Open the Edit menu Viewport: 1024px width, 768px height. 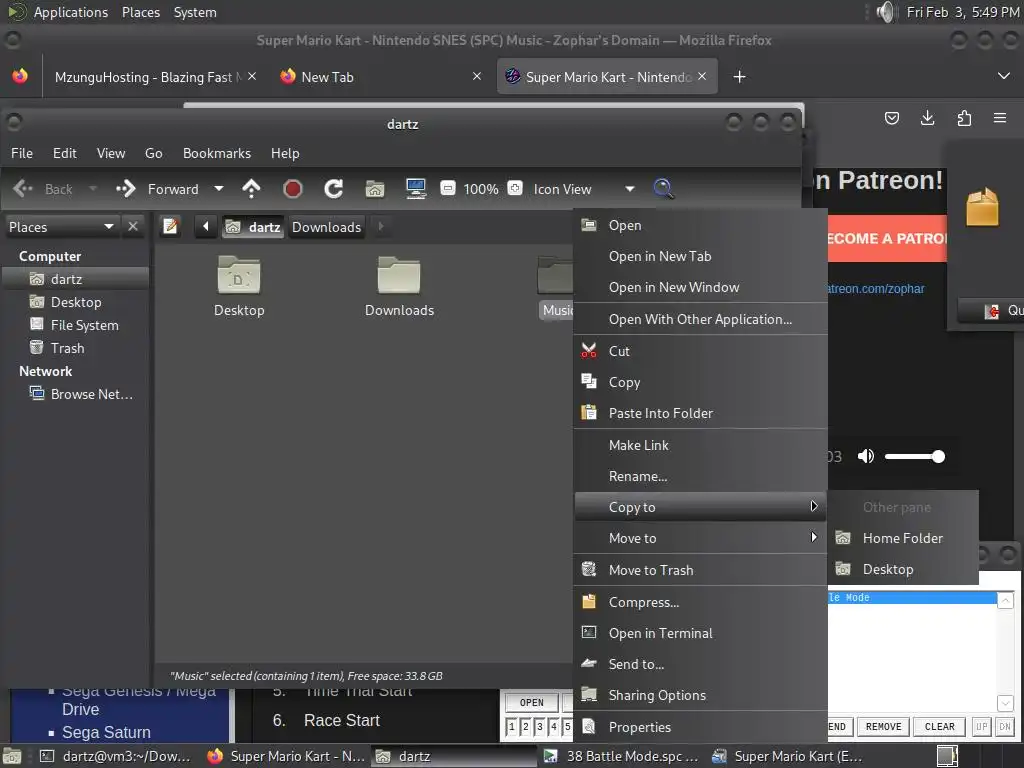click(x=65, y=153)
